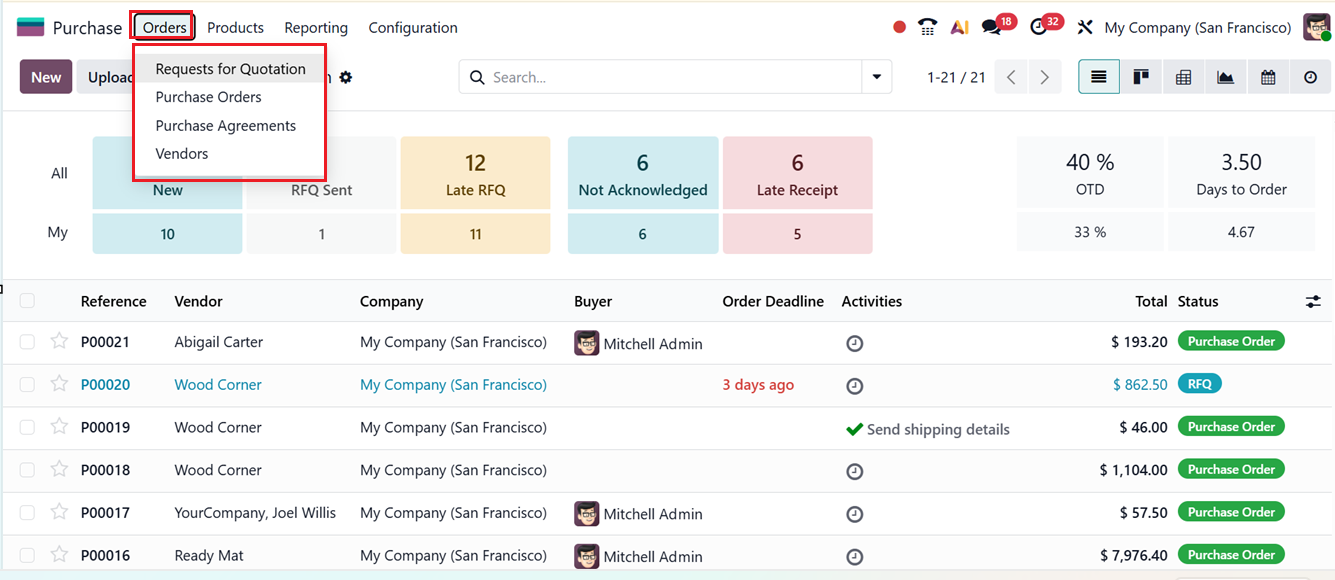Open the Activity view
1335x580 pixels.
1310,77
